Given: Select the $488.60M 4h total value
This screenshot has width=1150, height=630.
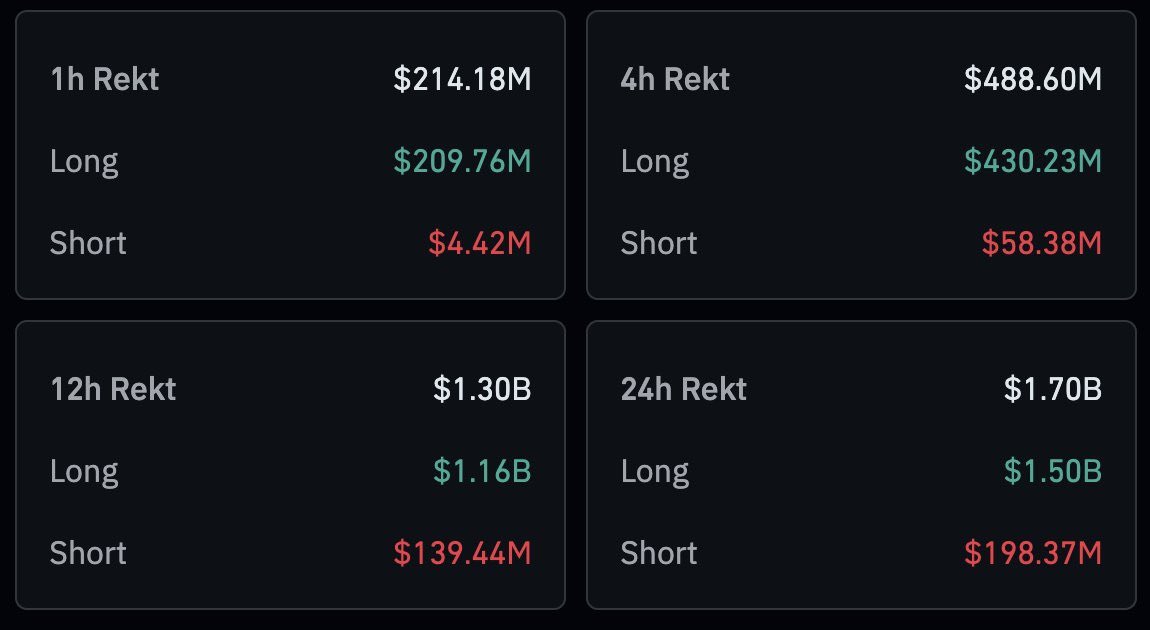Looking at the screenshot, I should click(x=1033, y=79).
